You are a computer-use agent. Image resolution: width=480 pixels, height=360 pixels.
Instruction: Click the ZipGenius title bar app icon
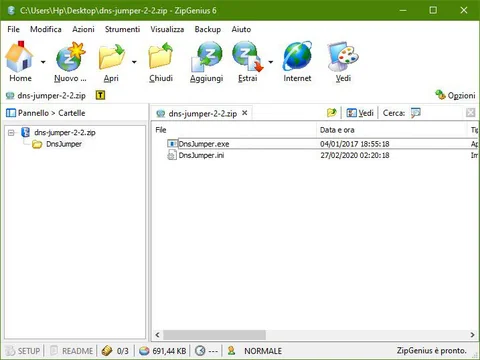coord(11,10)
